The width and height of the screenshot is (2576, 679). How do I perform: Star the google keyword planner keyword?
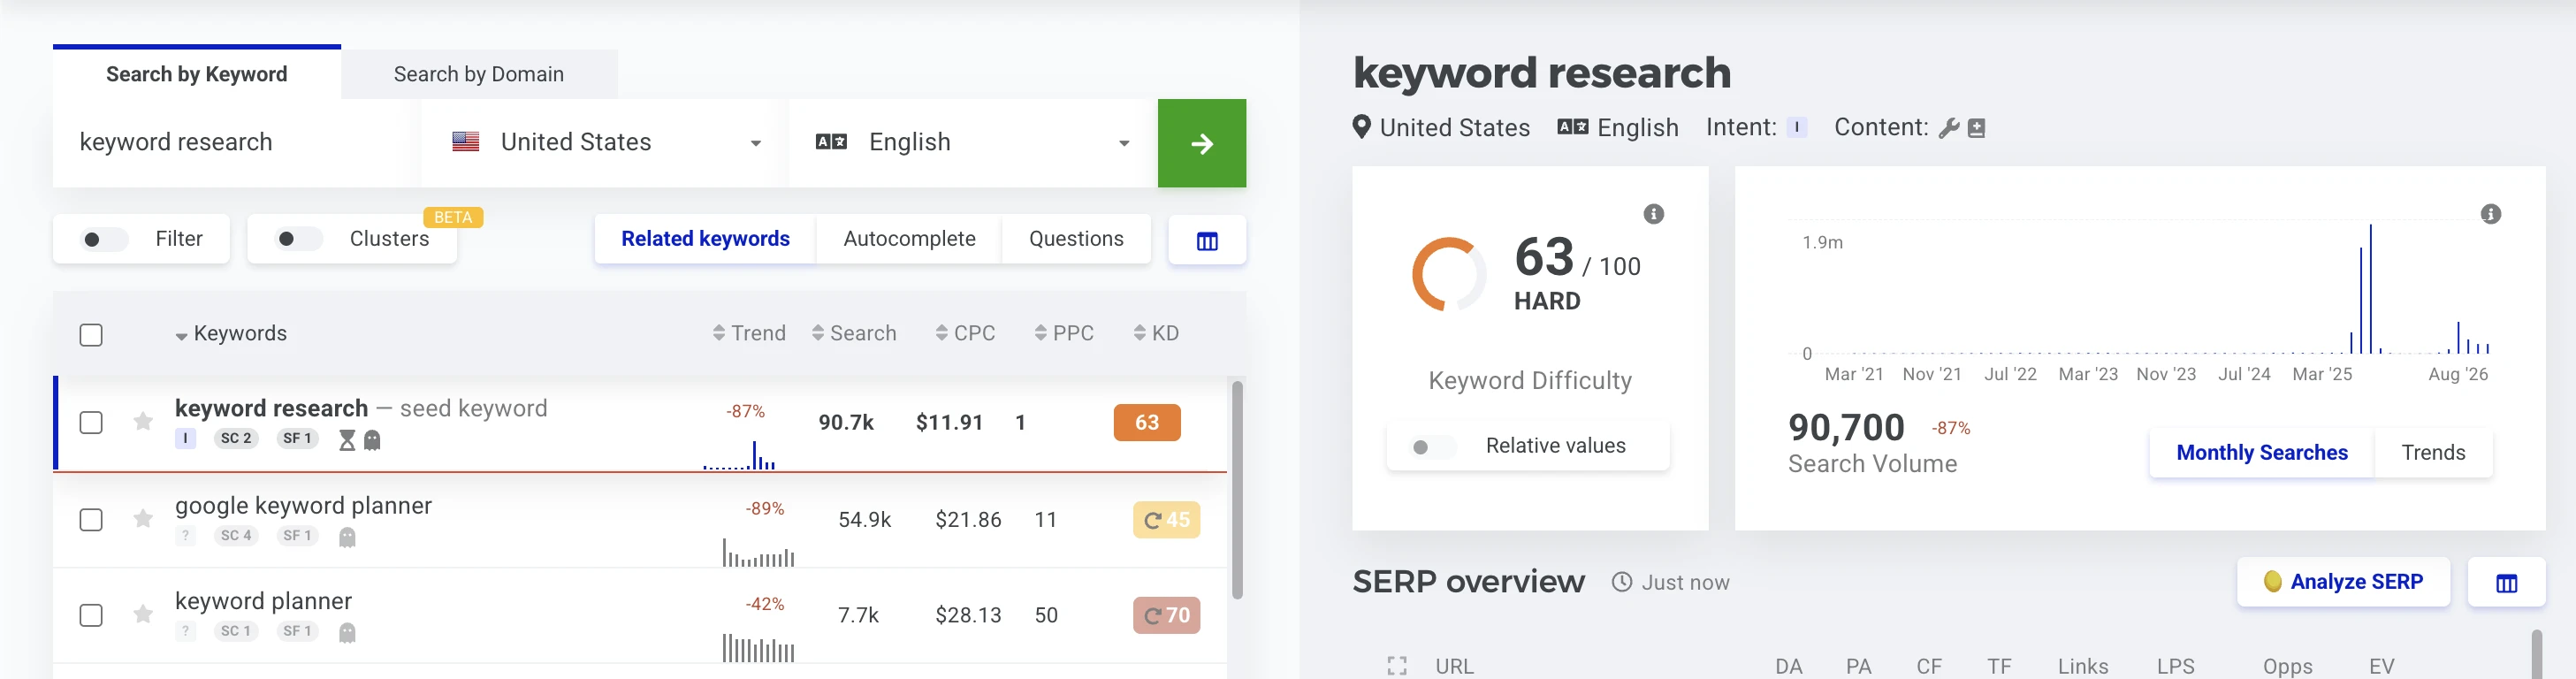143,518
